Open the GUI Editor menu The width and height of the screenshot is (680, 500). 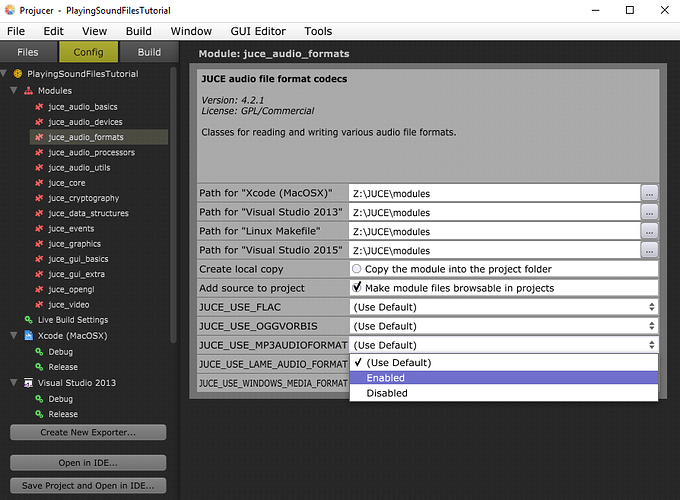tap(258, 31)
